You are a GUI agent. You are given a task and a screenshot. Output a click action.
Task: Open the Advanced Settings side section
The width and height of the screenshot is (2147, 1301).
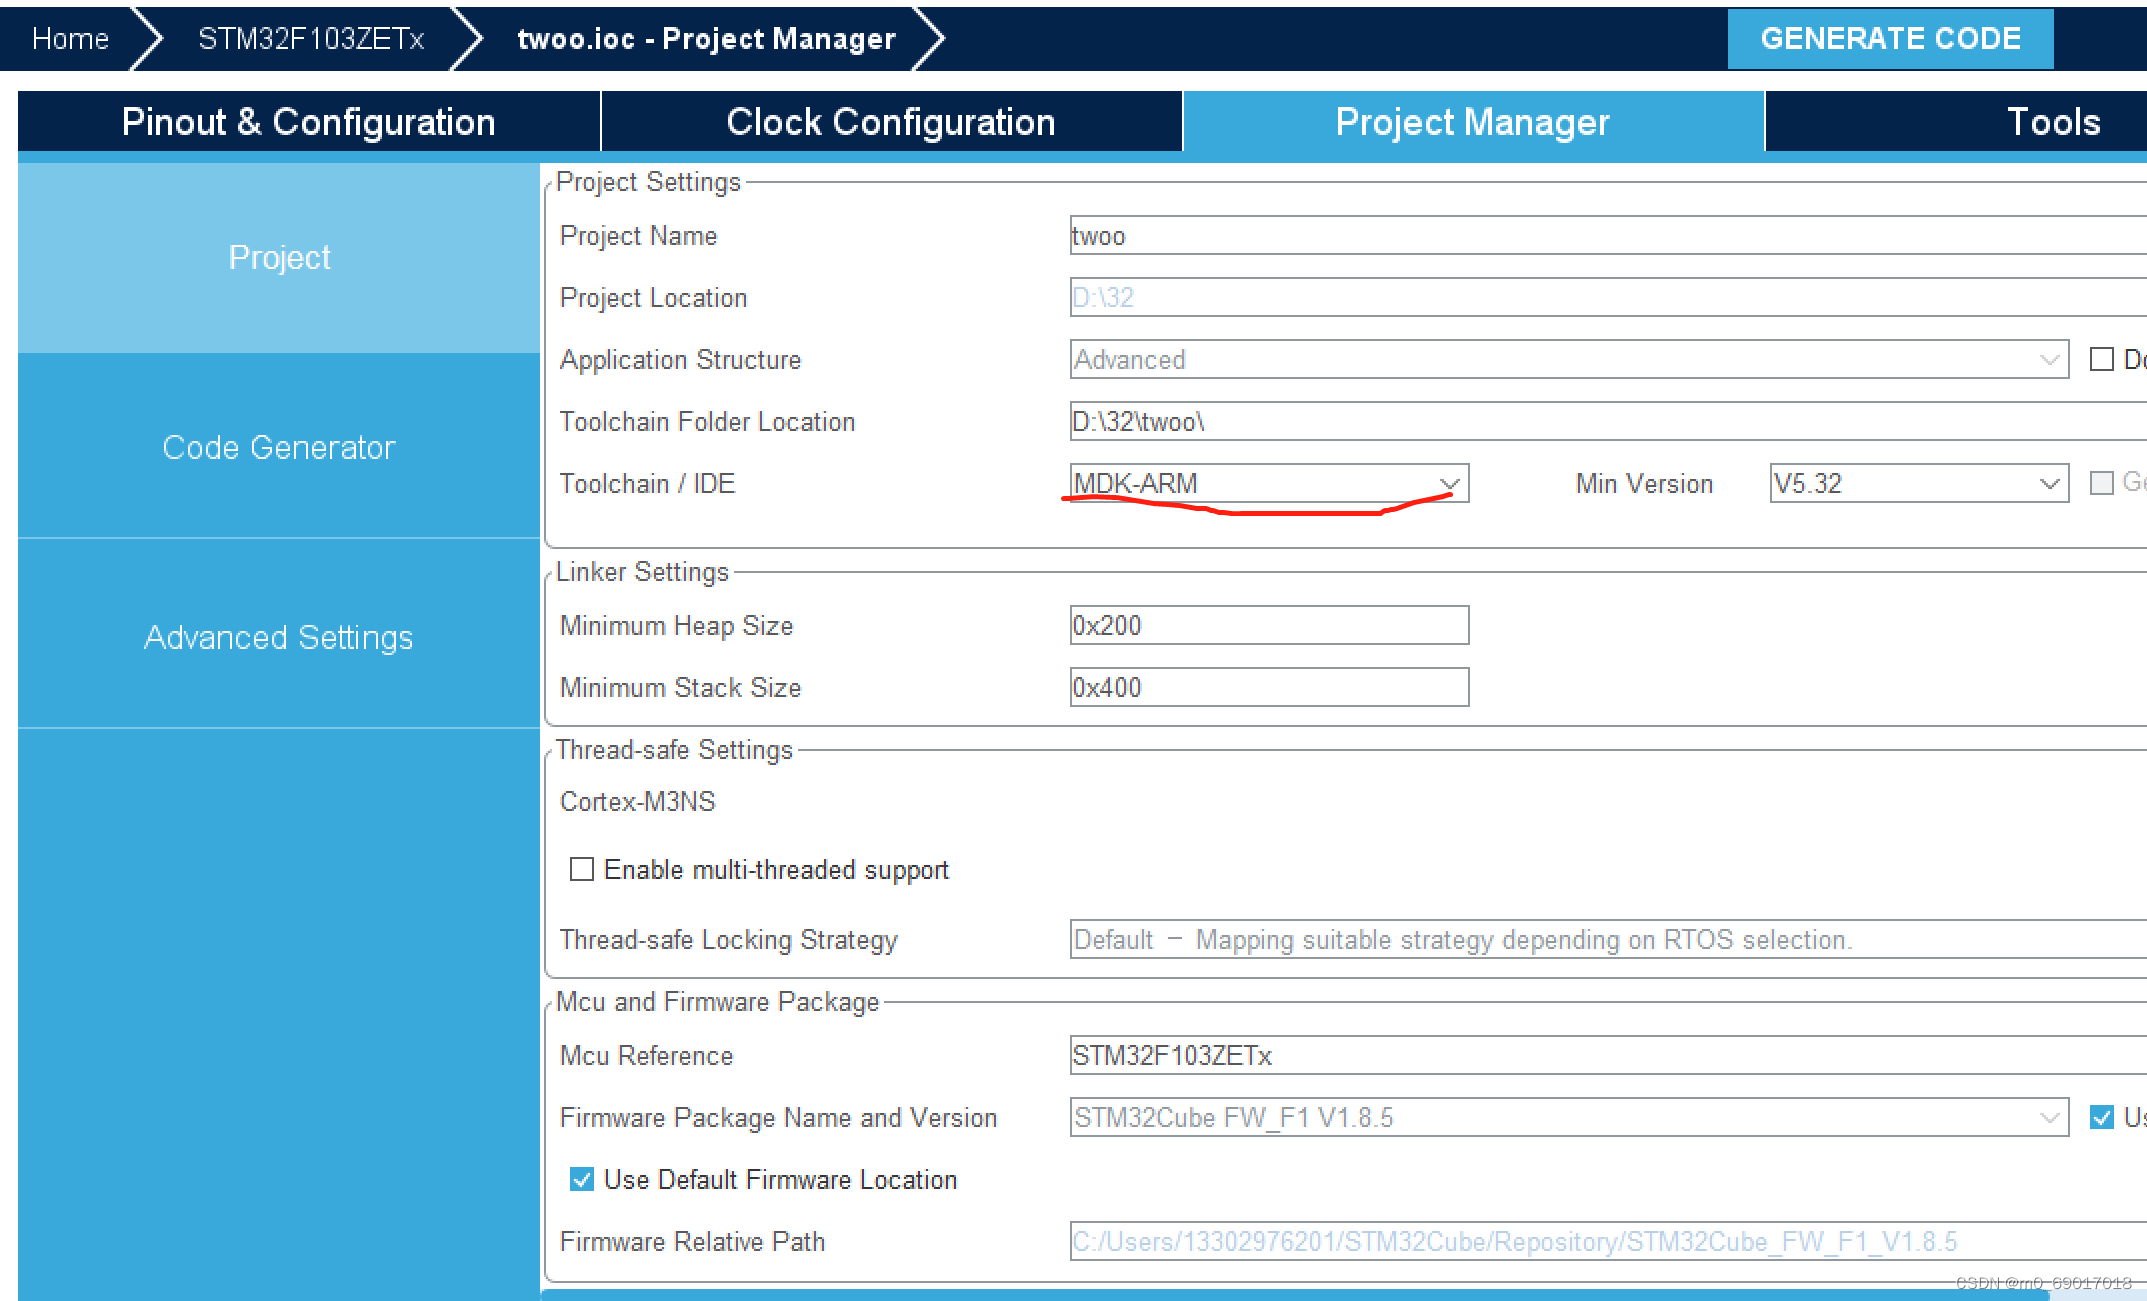[x=279, y=637]
